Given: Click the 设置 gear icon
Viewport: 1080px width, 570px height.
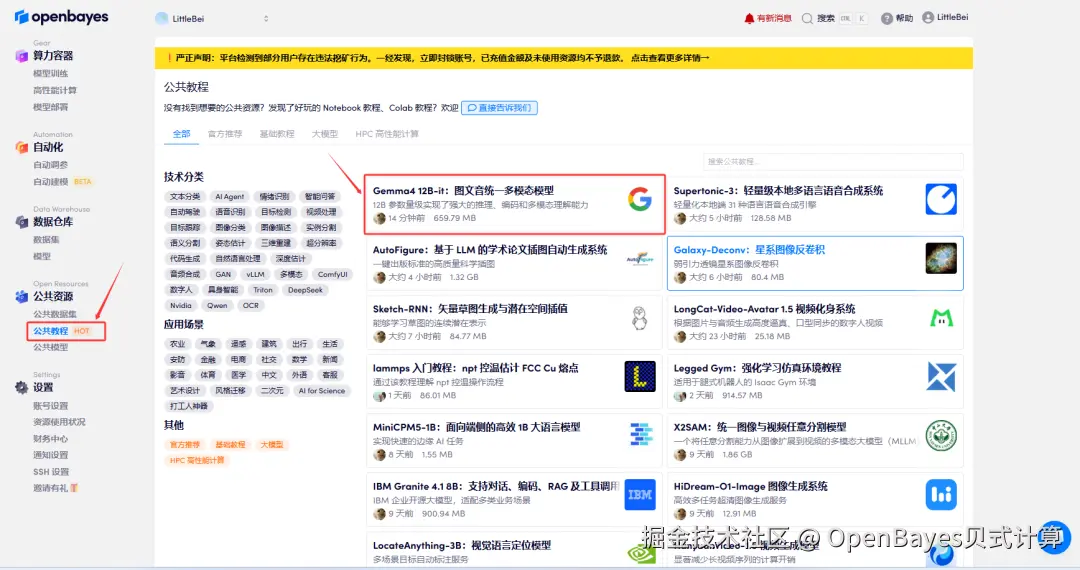Looking at the screenshot, I should click(x=21, y=388).
